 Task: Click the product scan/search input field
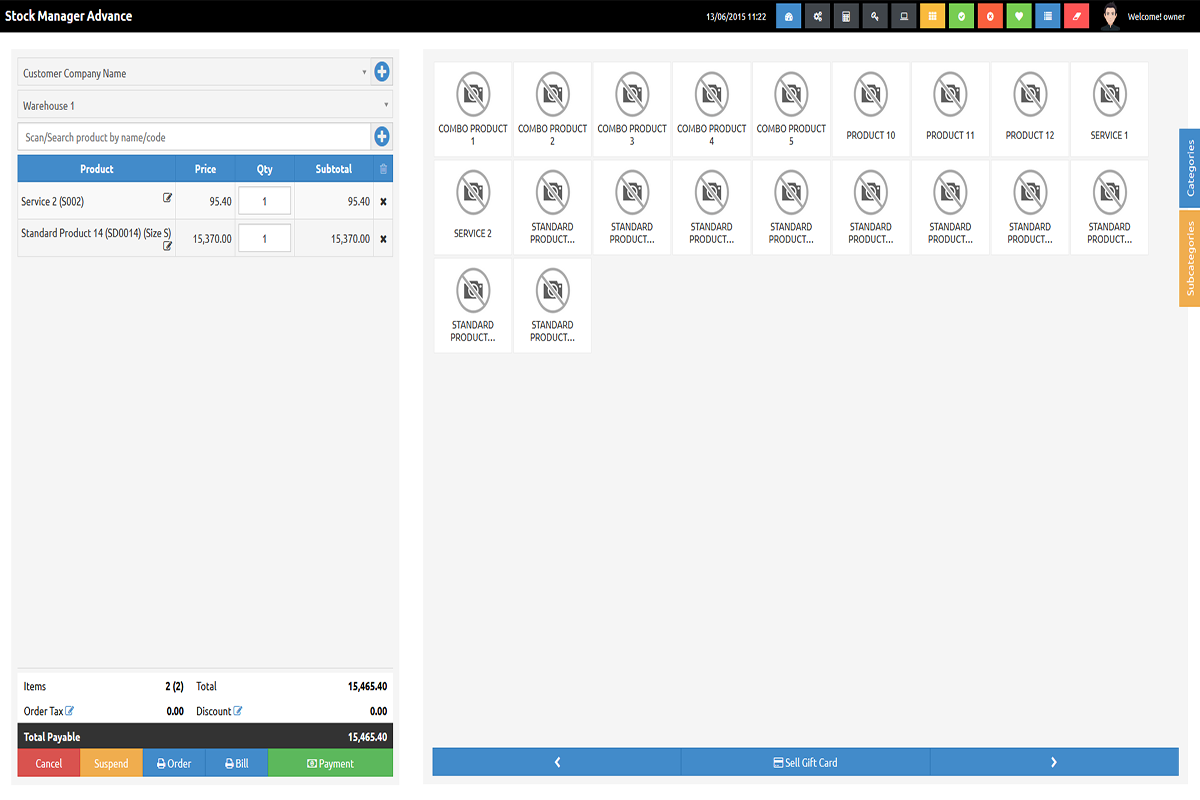pyautogui.click(x=195, y=137)
